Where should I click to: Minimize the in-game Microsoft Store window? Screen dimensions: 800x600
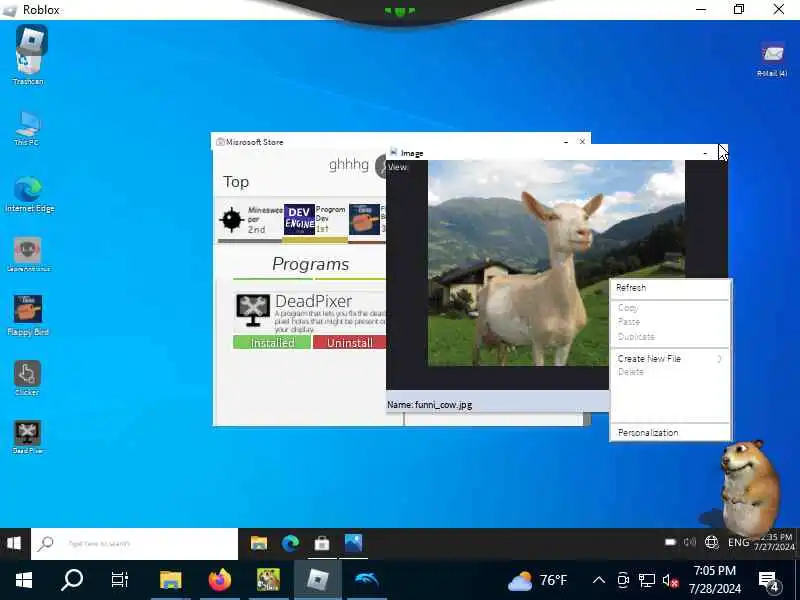tap(566, 141)
